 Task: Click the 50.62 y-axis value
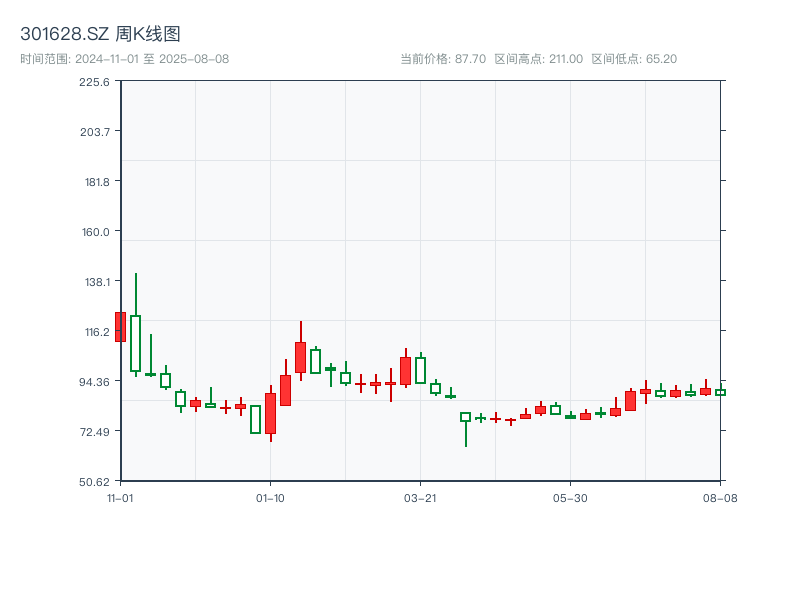[x=96, y=480]
